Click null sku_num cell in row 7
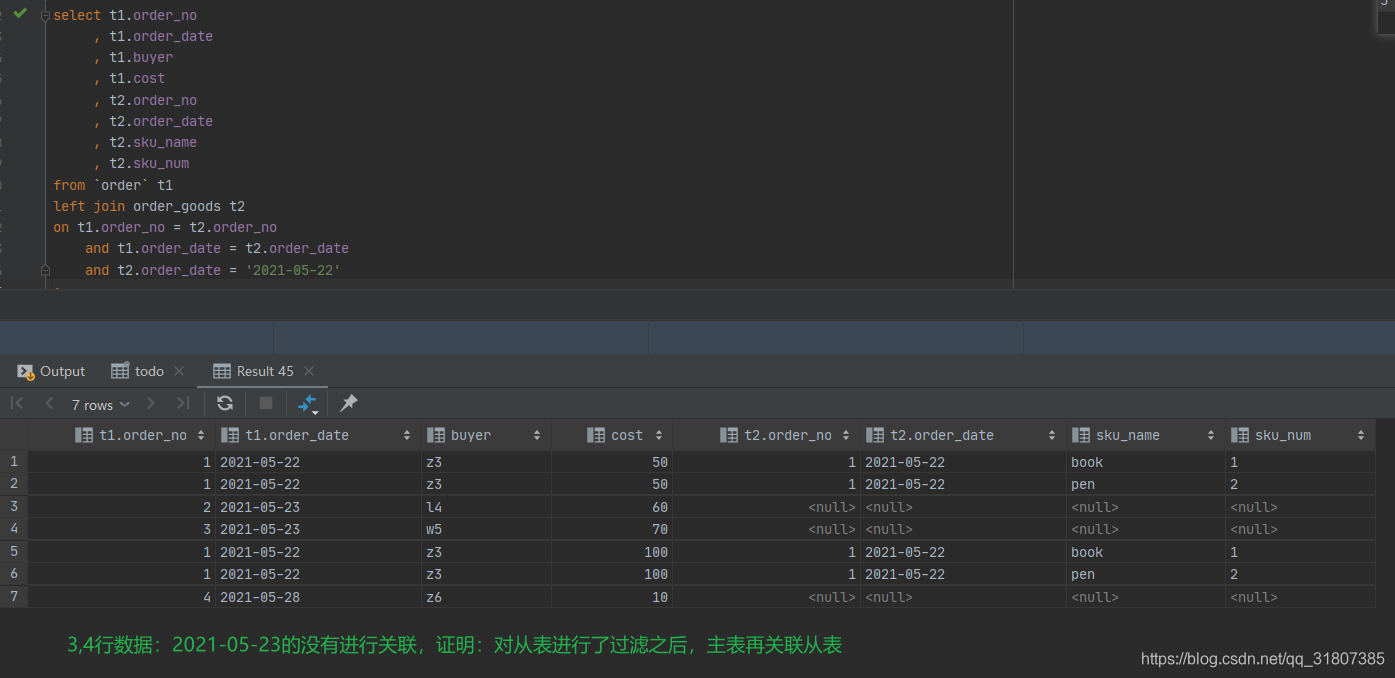Image resolution: width=1395 pixels, height=678 pixels. pos(1300,597)
